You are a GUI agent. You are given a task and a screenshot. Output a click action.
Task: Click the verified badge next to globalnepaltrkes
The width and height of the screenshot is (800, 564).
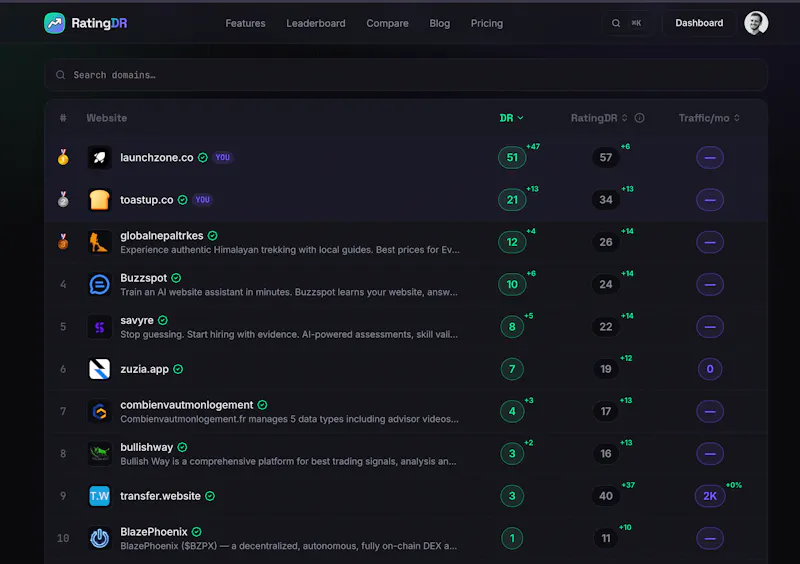coord(213,236)
